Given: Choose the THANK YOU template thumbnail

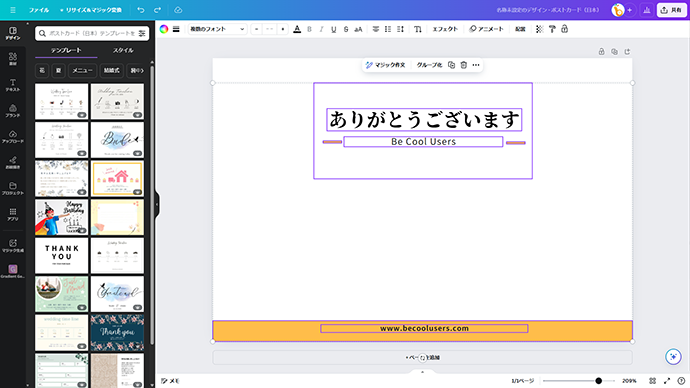Looking at the screenshot, I should click(x=62, y=256).
